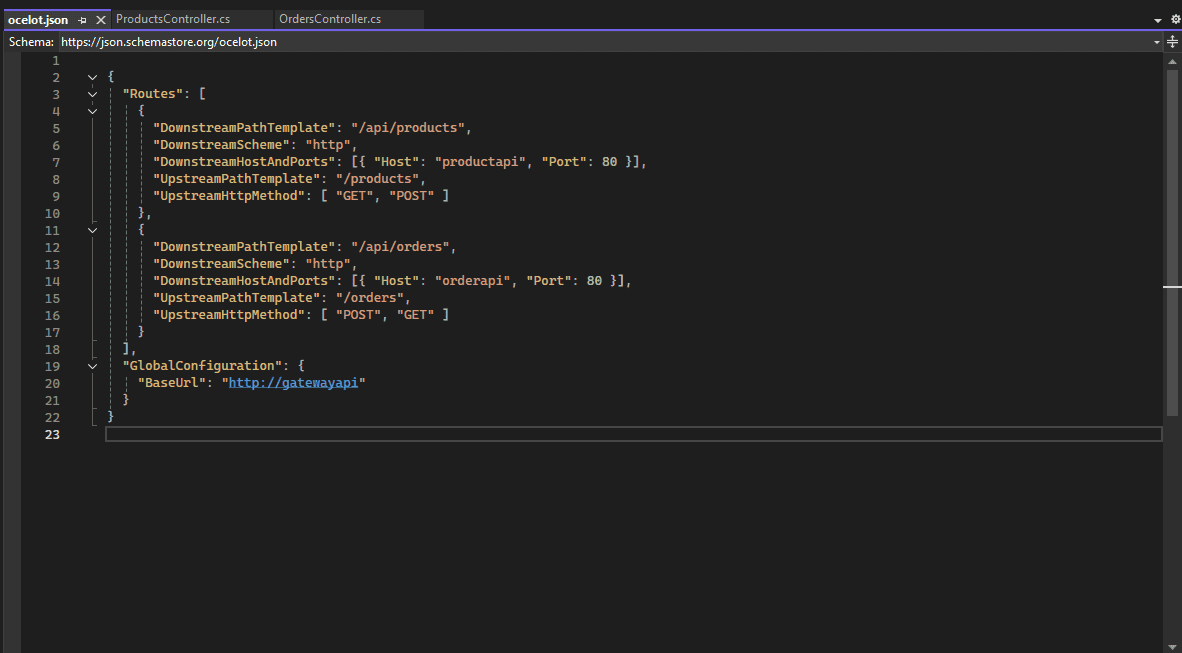This screenshot has width=1182, height=653.
Task: Click the "http" value on line 13
Action: click(328, 264)
